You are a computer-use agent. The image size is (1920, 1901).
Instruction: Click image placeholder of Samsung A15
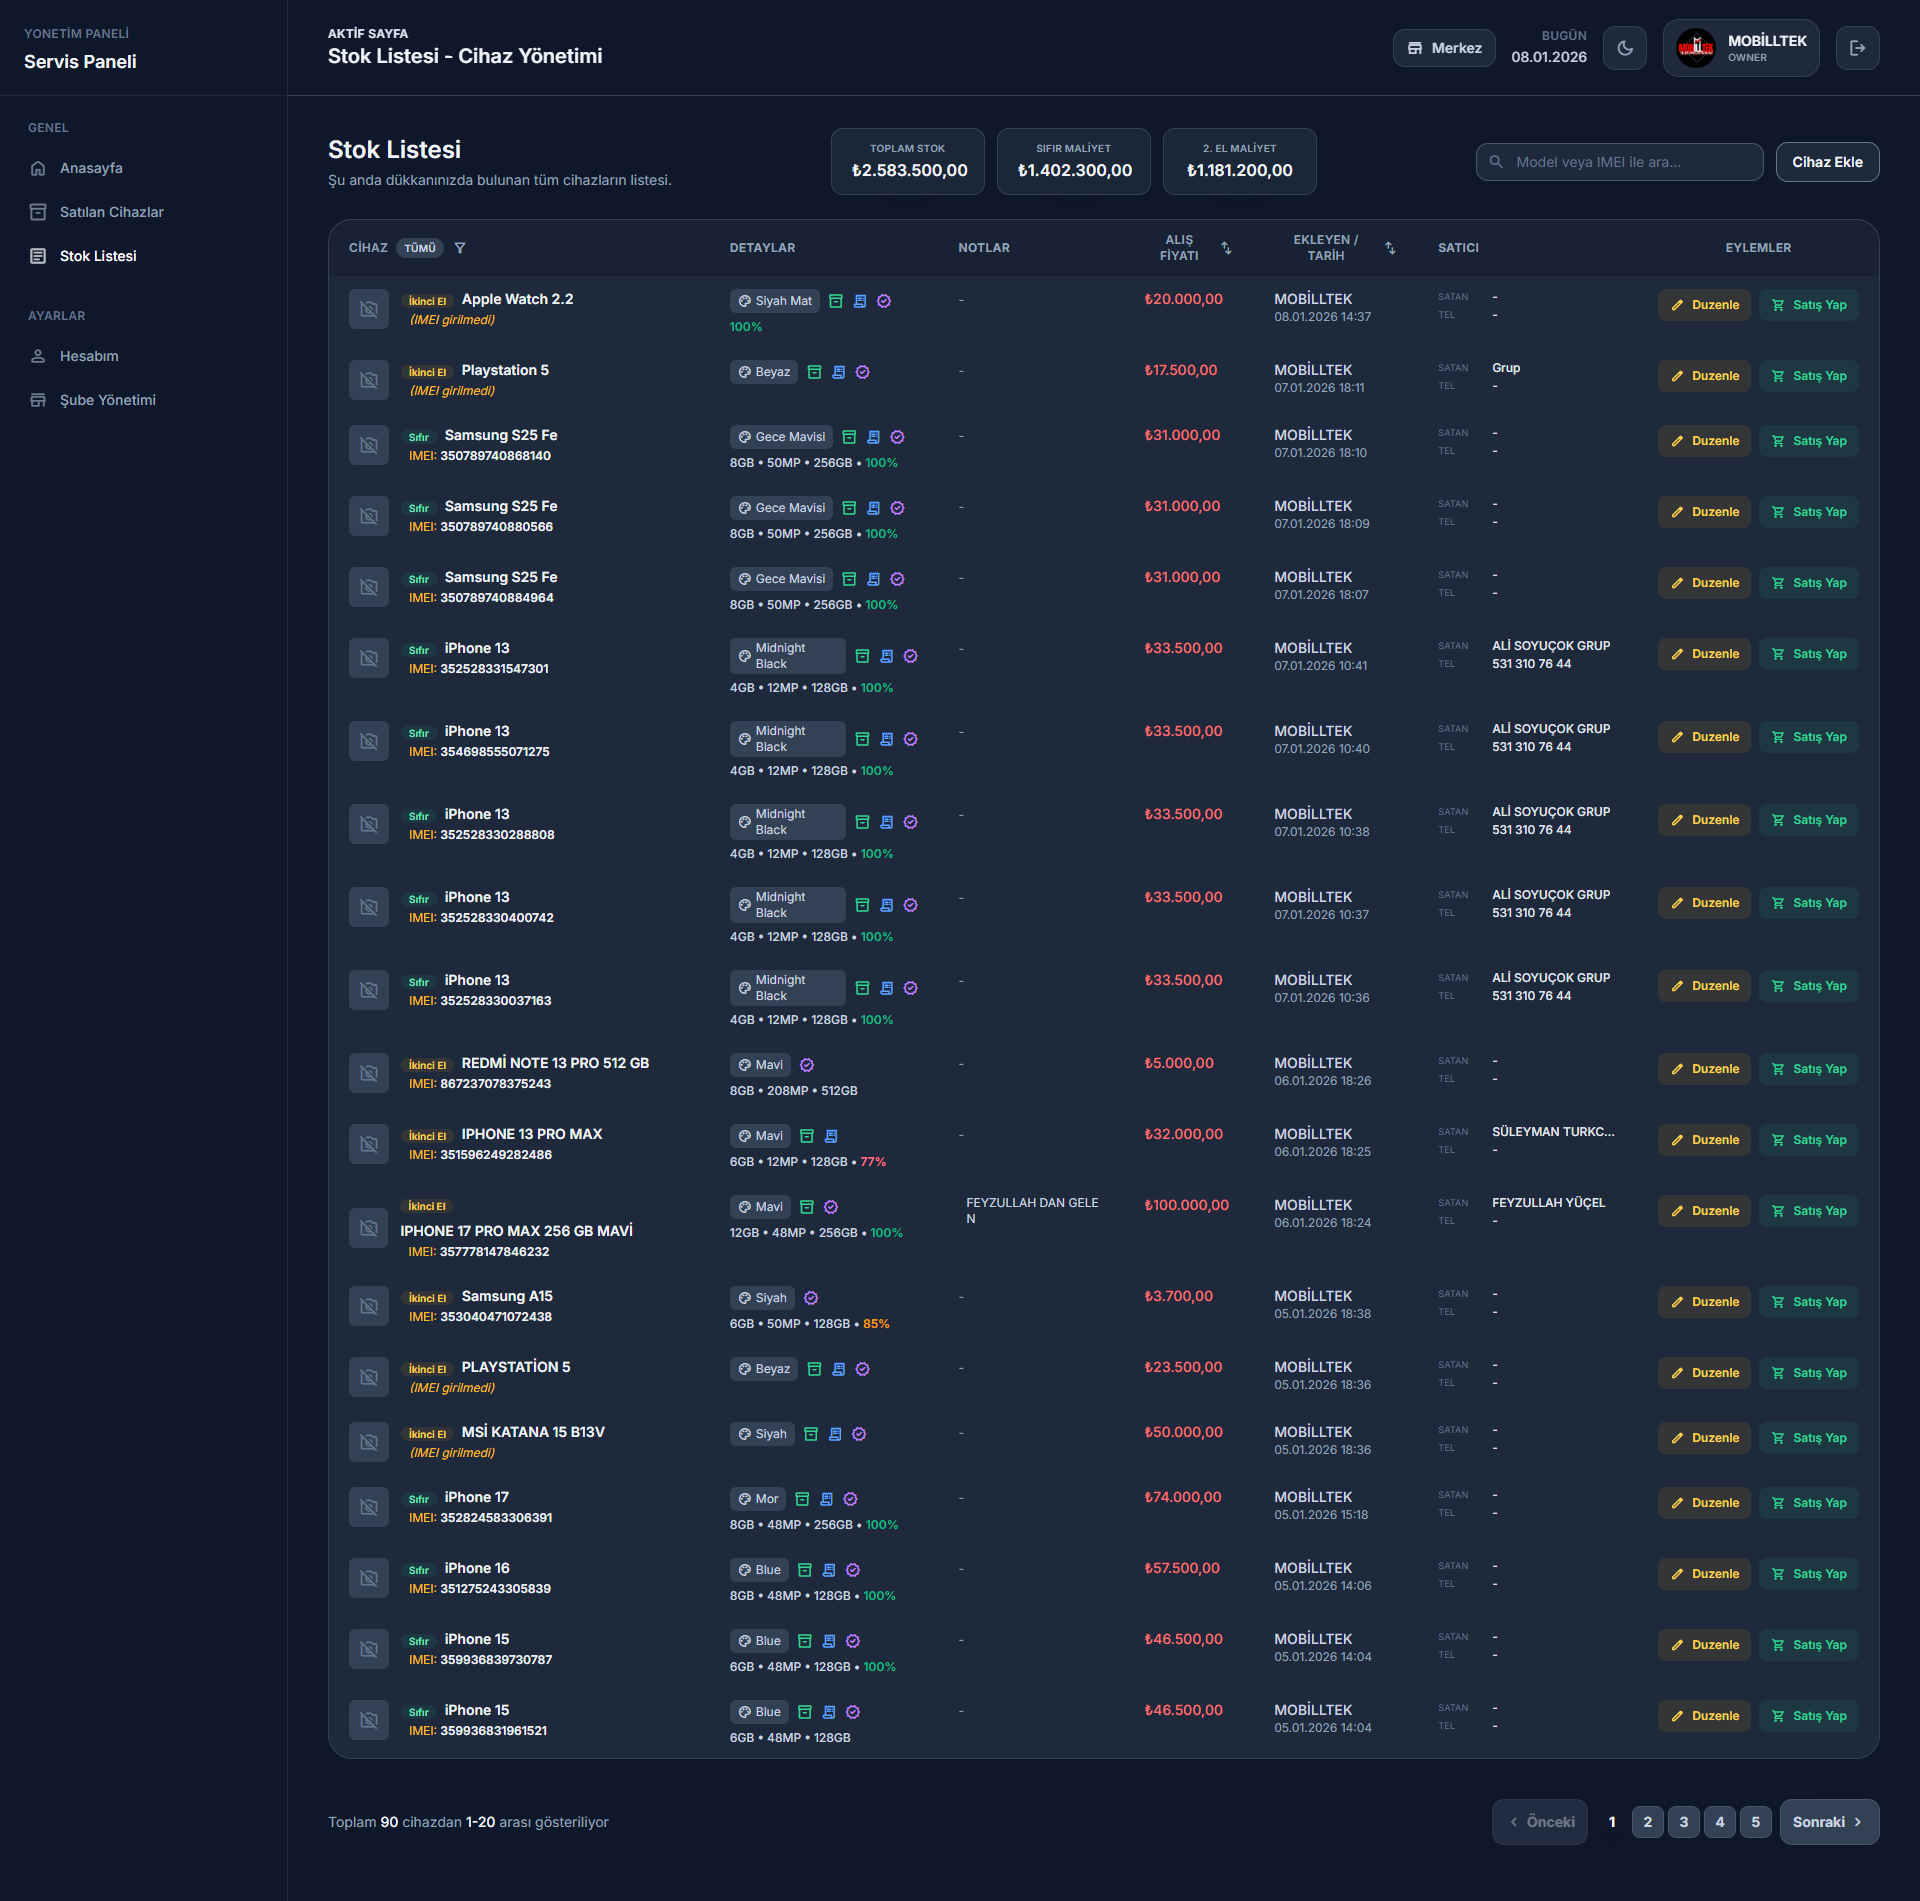pyautogui.click(x=368, y=1306)
